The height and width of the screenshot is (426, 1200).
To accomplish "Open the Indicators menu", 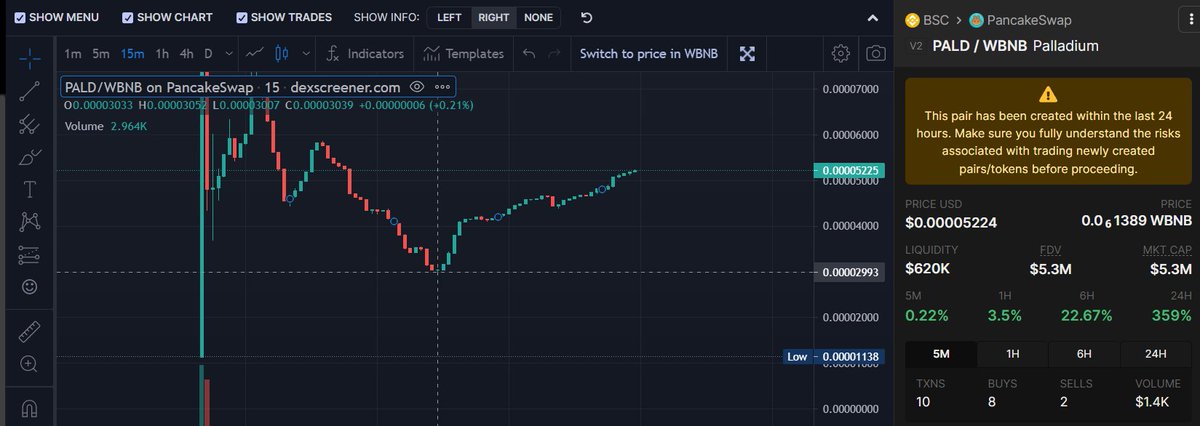I will (x=365, y=53).
